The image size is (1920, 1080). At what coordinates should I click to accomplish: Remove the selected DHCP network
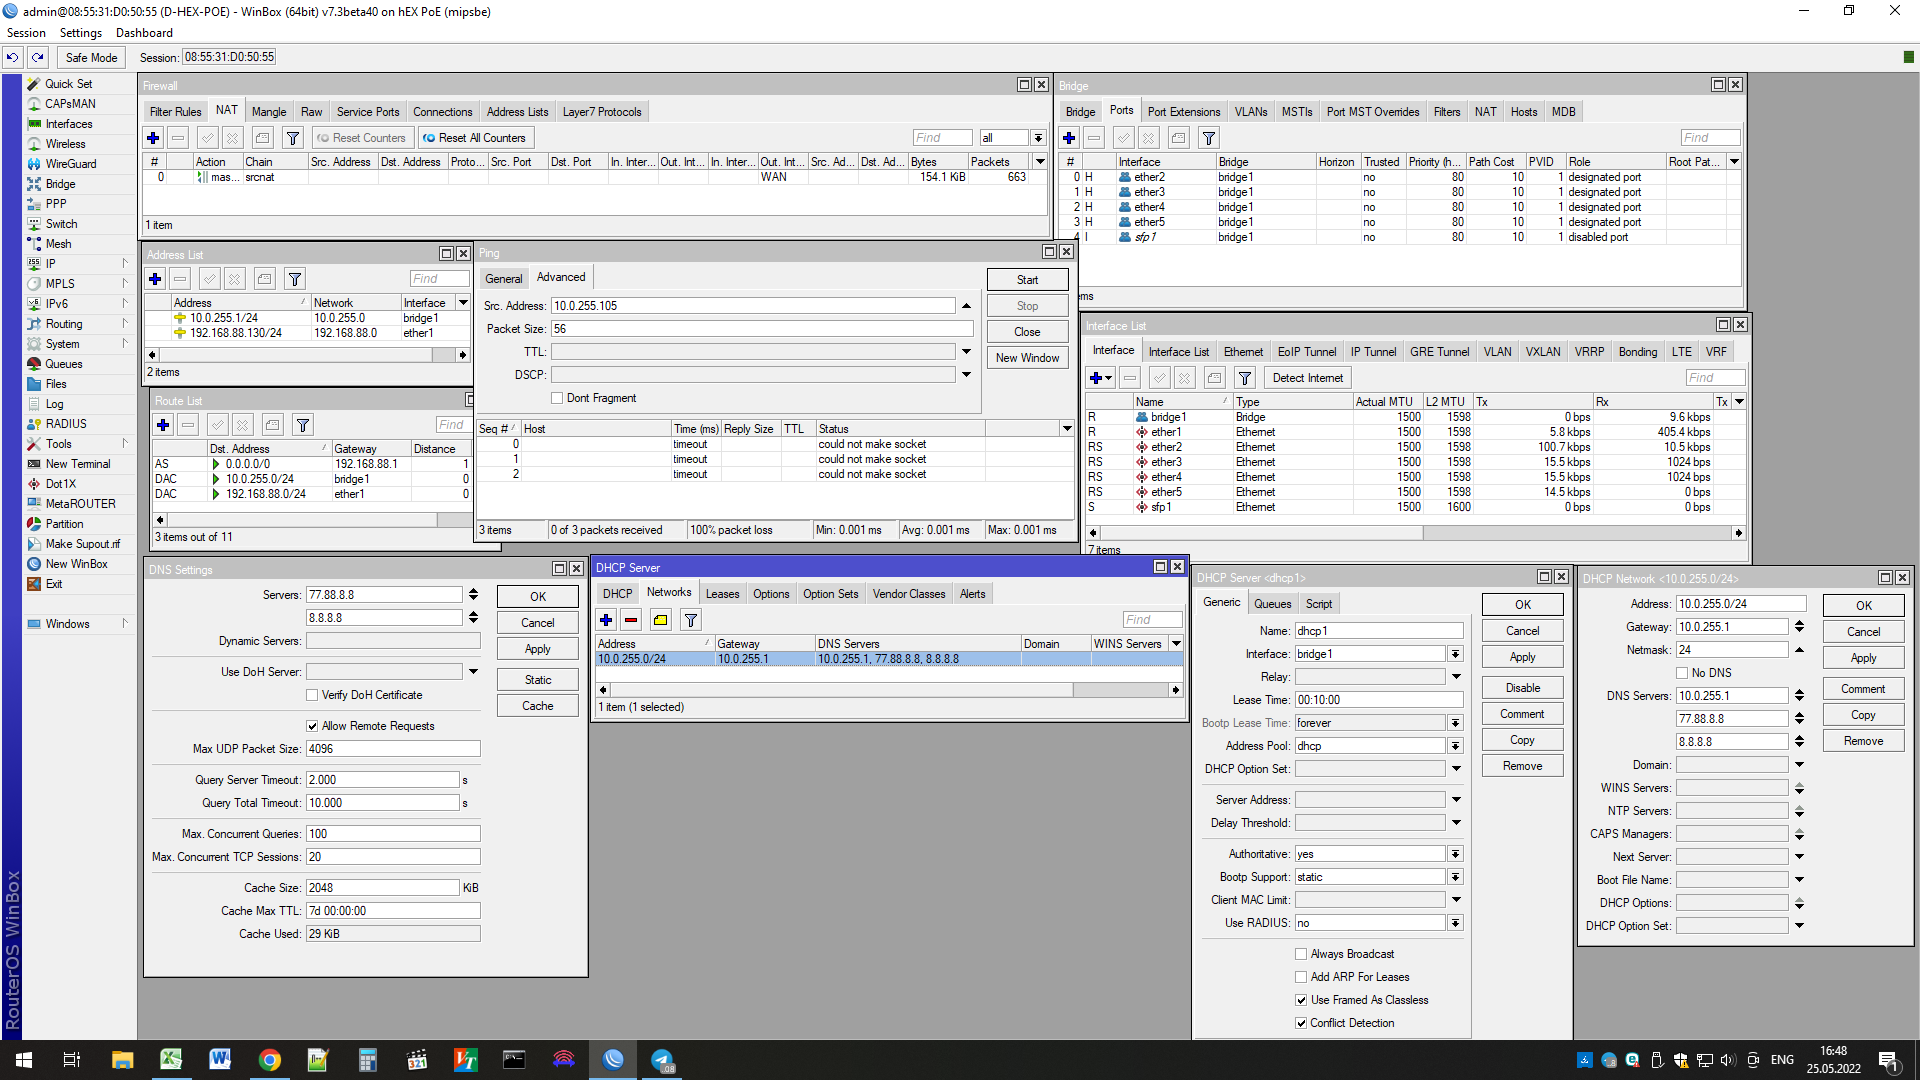pyautogui.click(x=631, y=620)
